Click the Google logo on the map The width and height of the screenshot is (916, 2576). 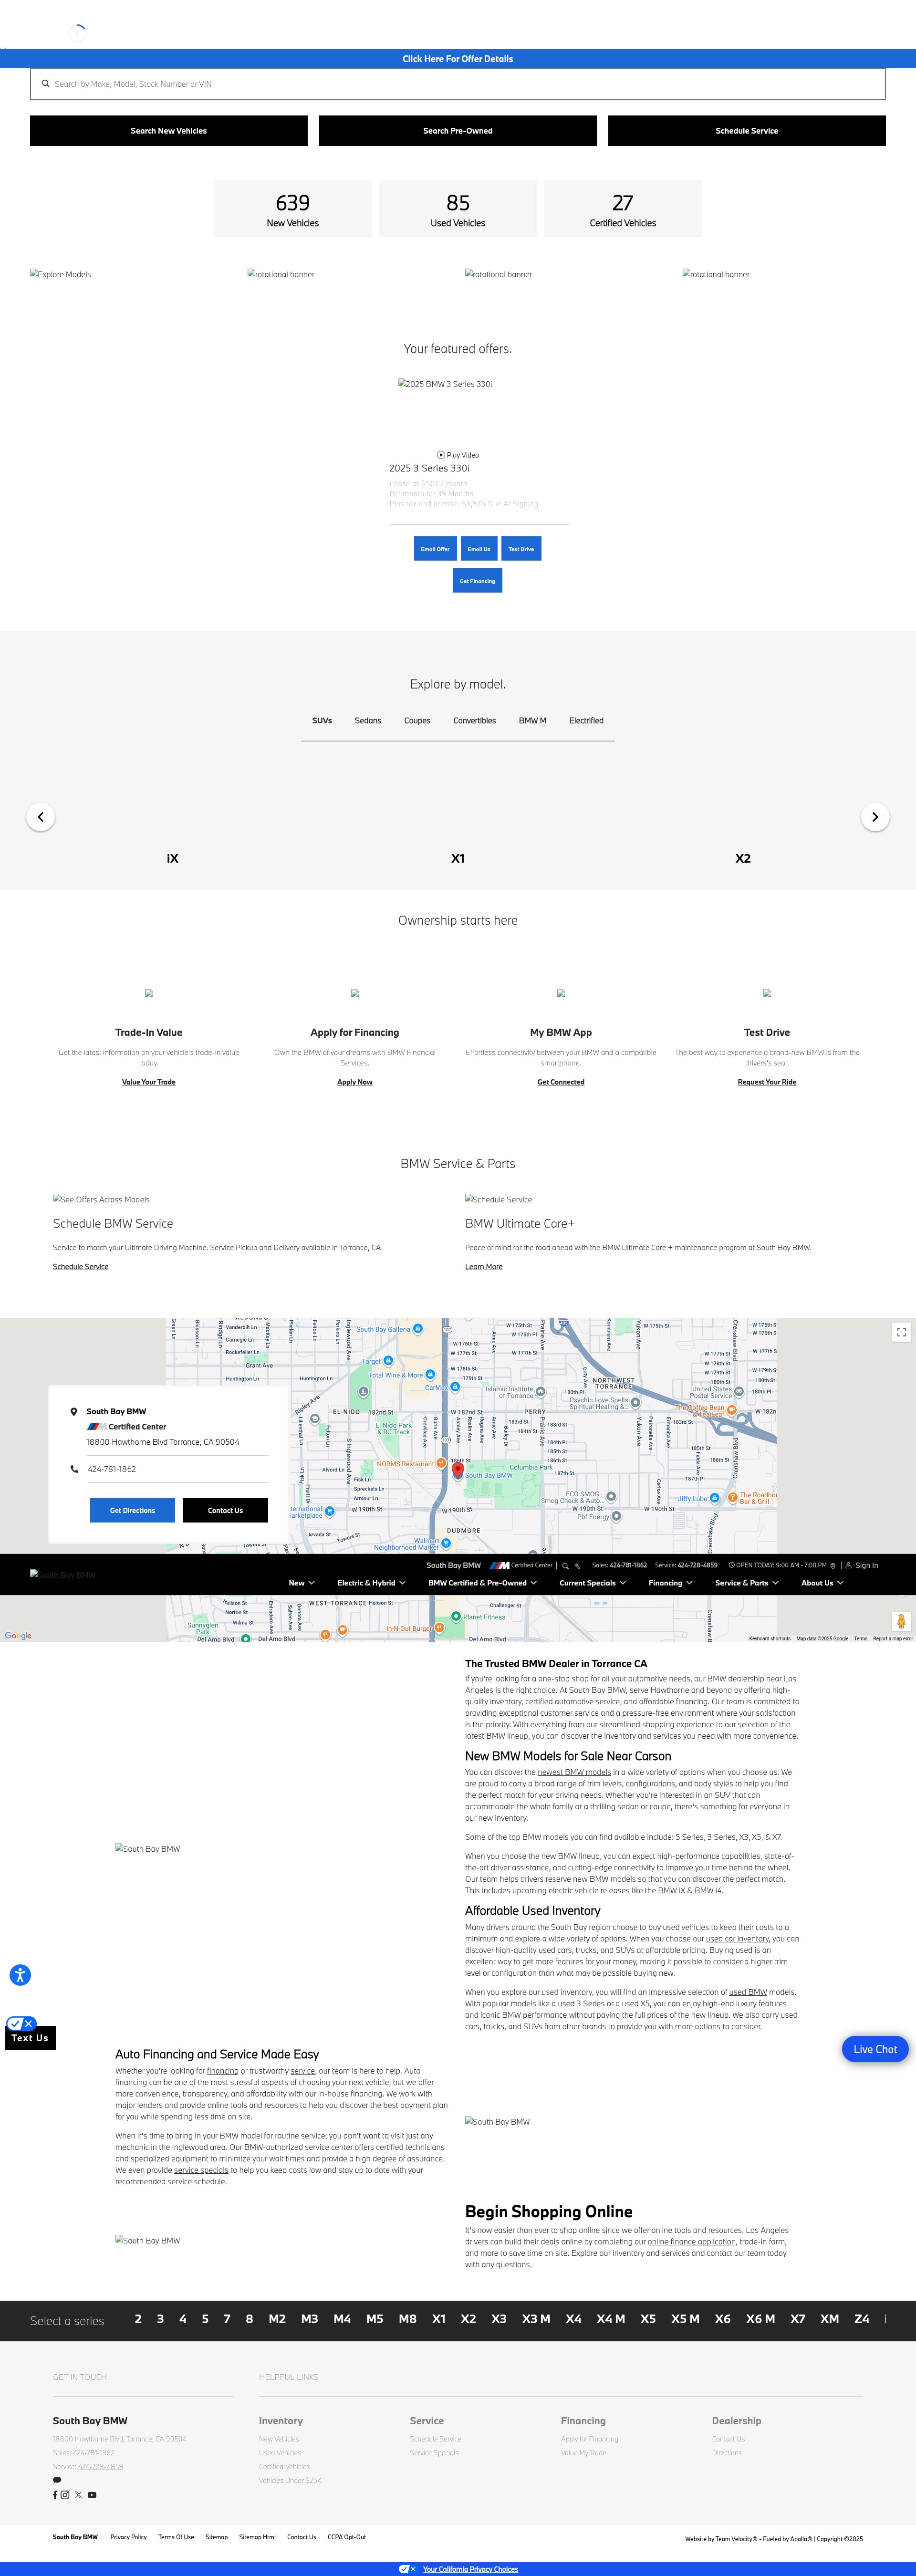[18, 1636]
